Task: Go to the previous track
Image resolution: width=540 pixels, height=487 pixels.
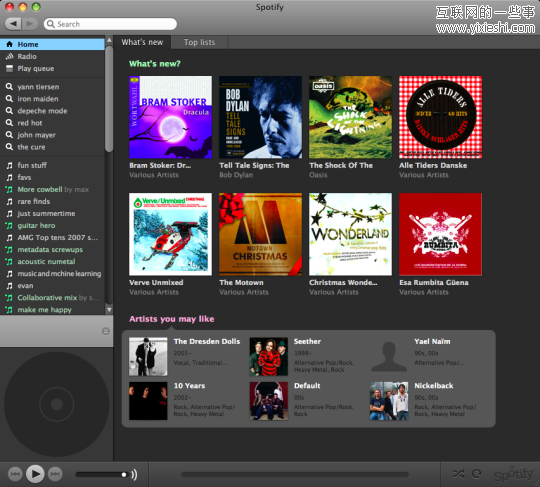Action: pyautogui.click(x=15, y=474)
